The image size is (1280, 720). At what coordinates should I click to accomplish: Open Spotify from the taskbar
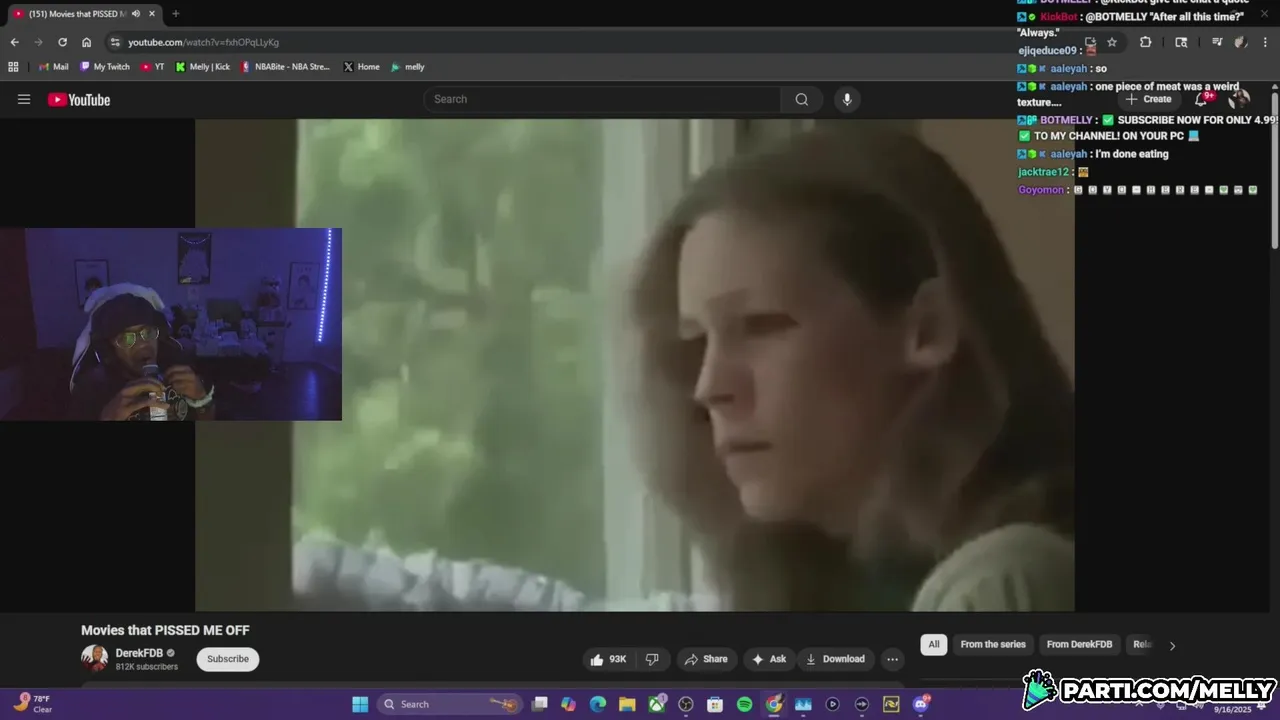744,704
